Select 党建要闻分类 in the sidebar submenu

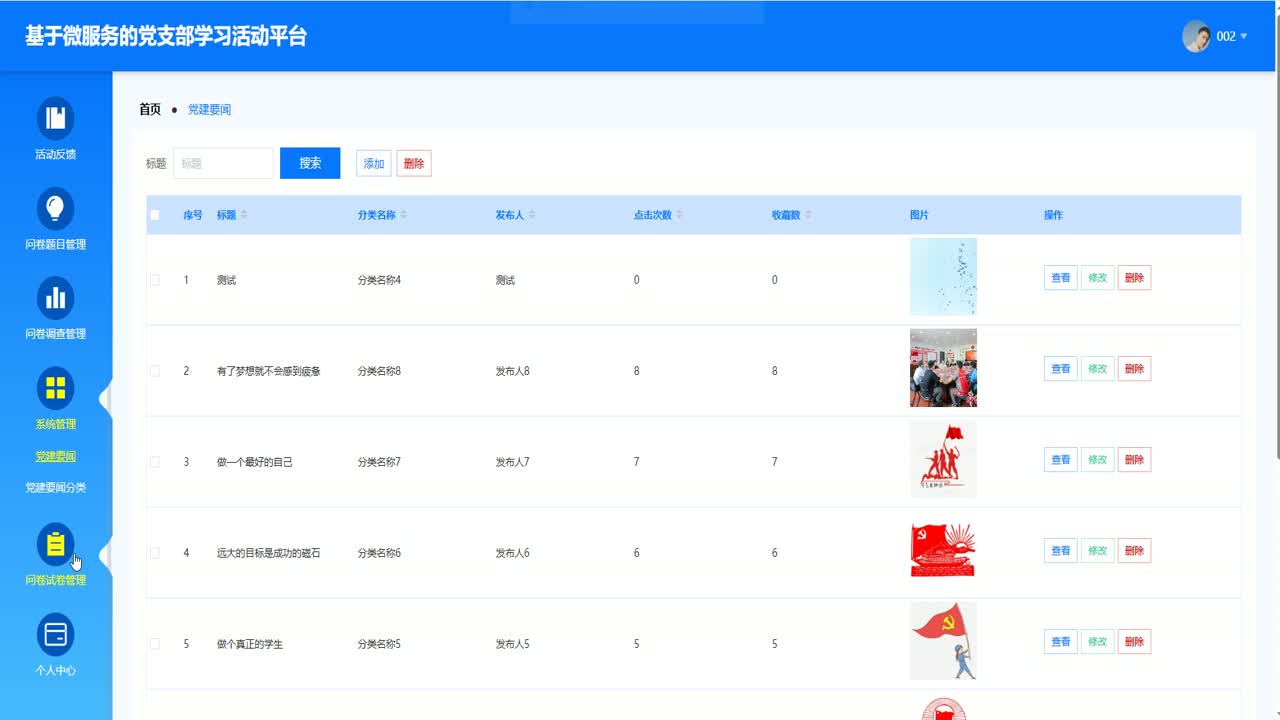click(x=56, y=487)
